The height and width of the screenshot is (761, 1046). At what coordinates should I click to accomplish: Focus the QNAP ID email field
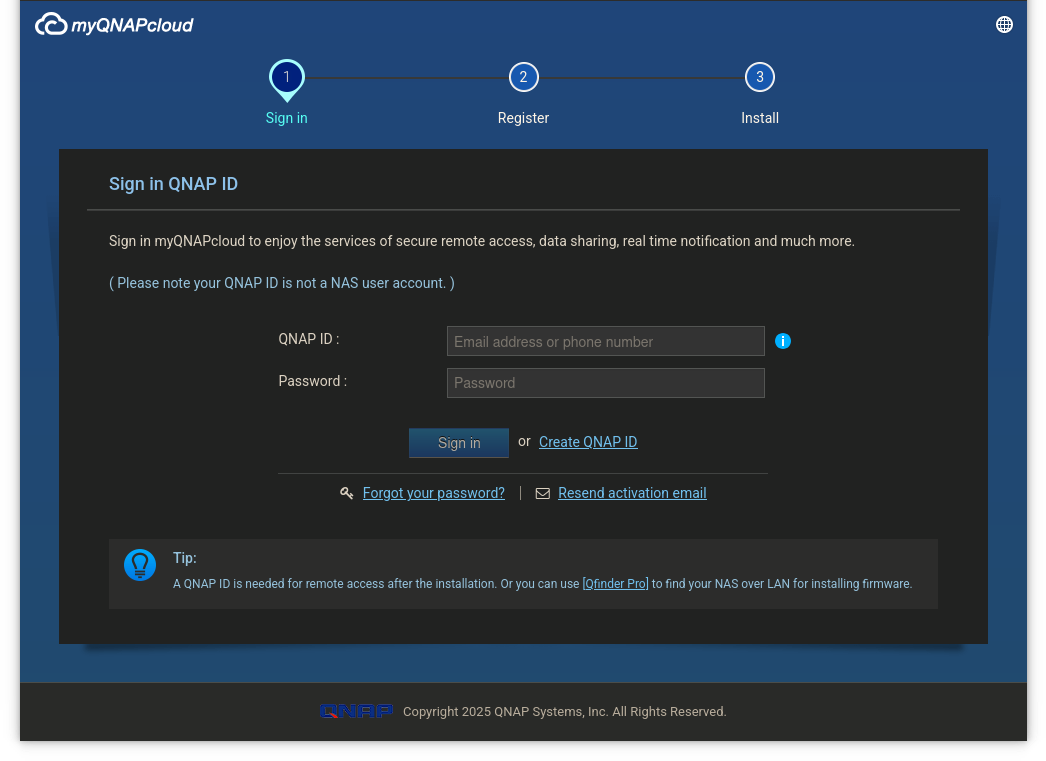606,341
